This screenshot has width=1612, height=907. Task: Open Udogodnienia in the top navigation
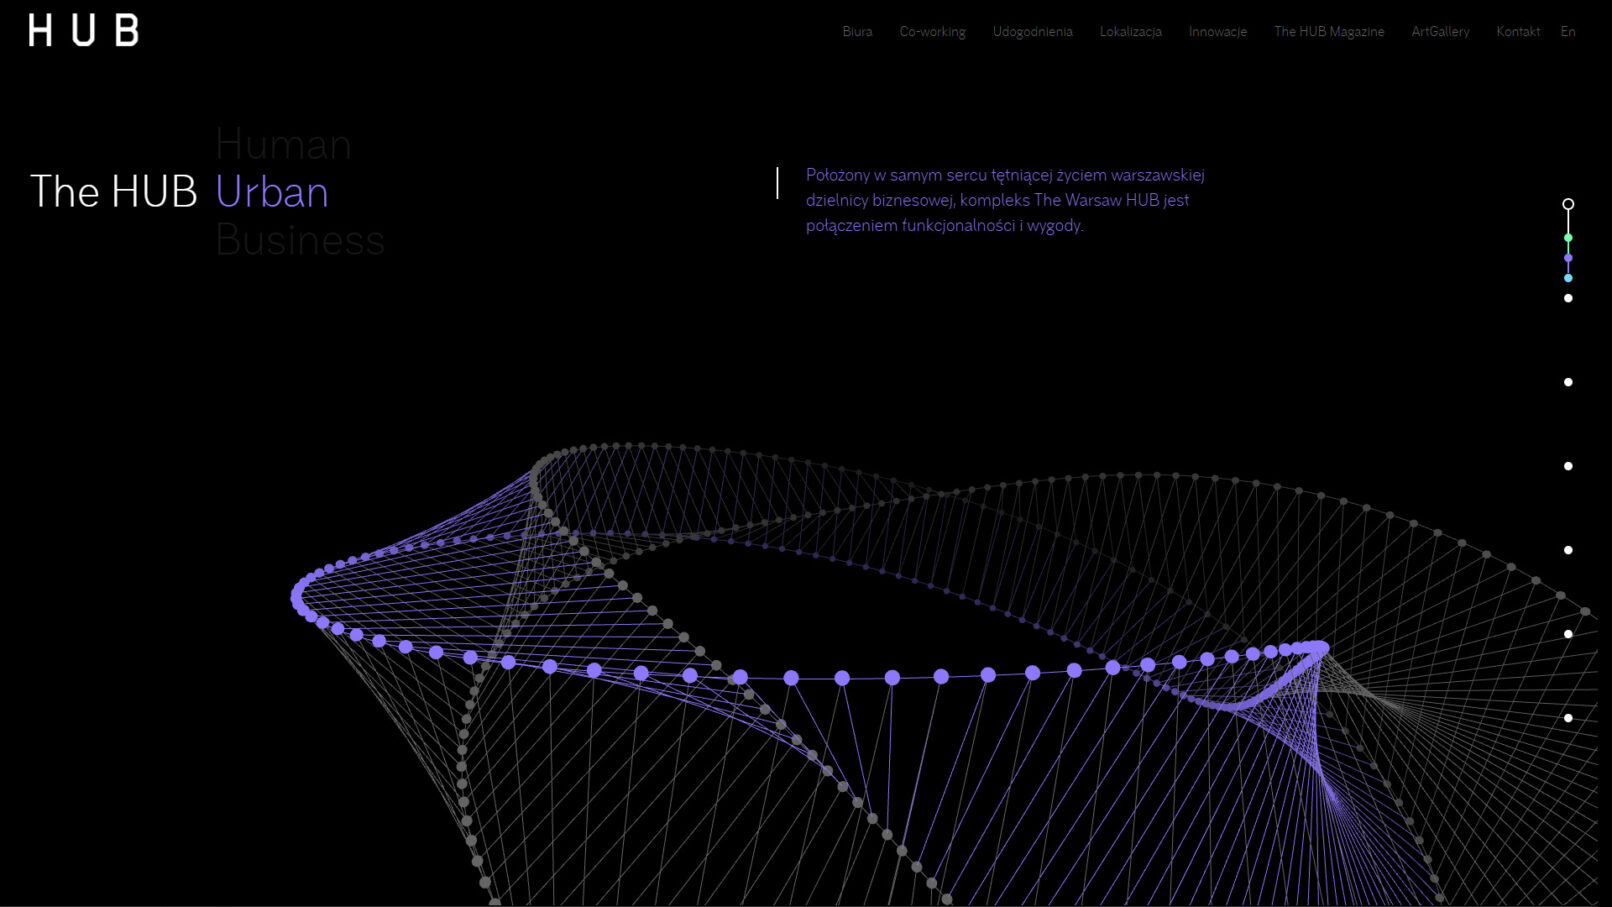coord(1032,32)
